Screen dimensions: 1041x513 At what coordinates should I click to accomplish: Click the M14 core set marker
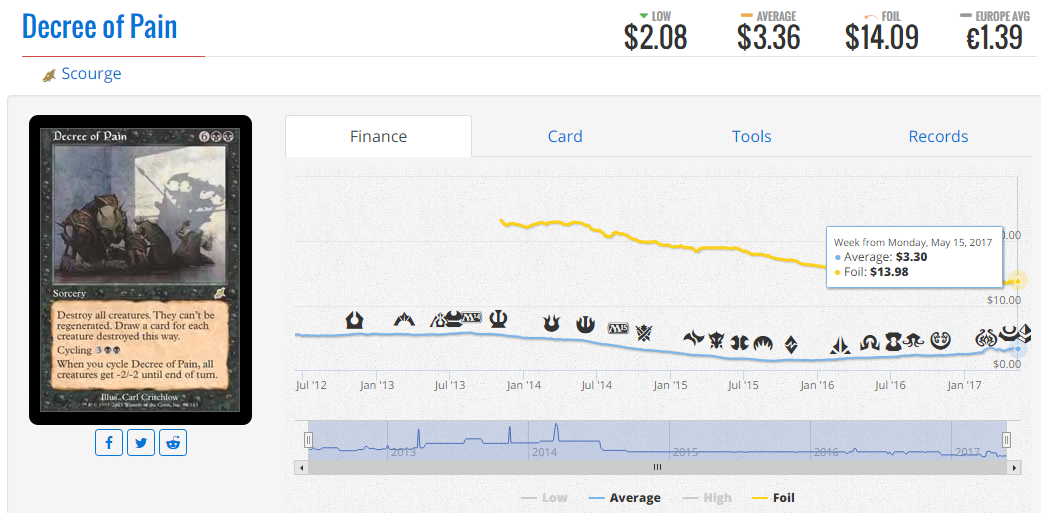click(x=472, y=317)
